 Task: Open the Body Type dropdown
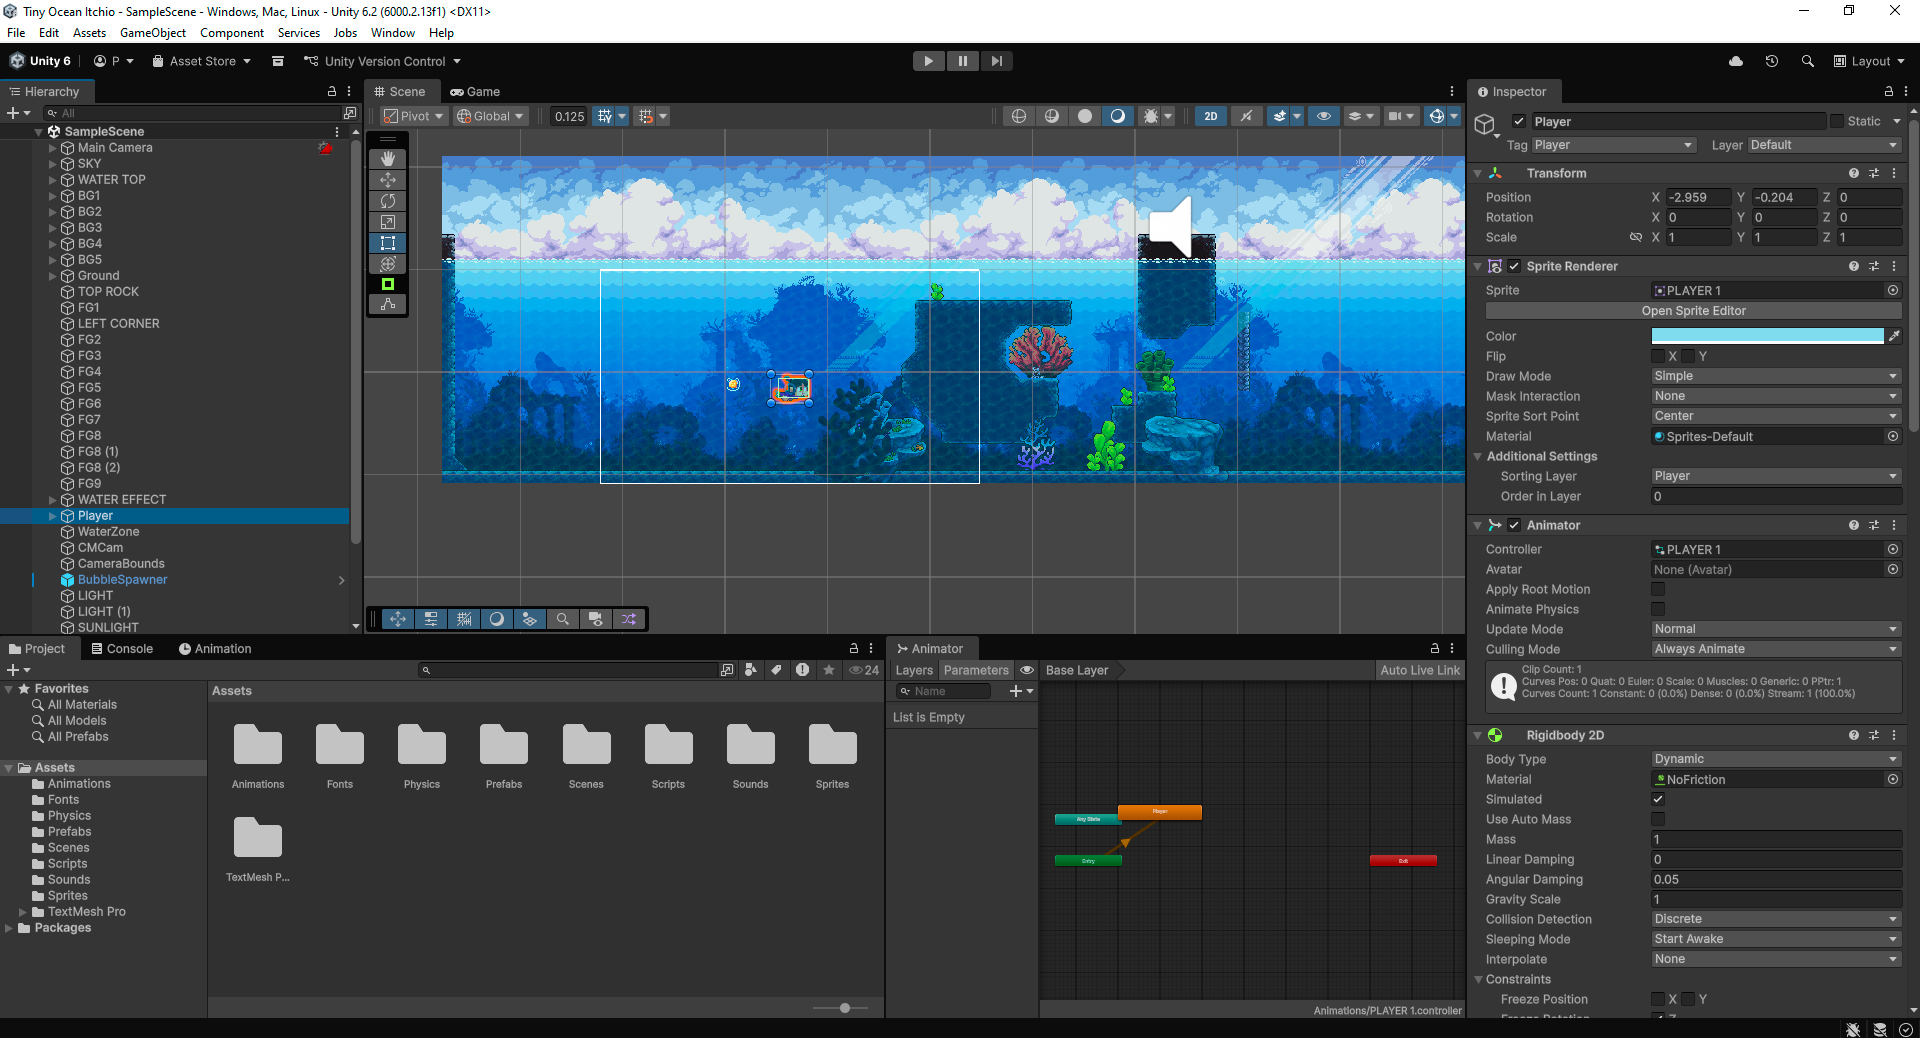click(1776, 760)
